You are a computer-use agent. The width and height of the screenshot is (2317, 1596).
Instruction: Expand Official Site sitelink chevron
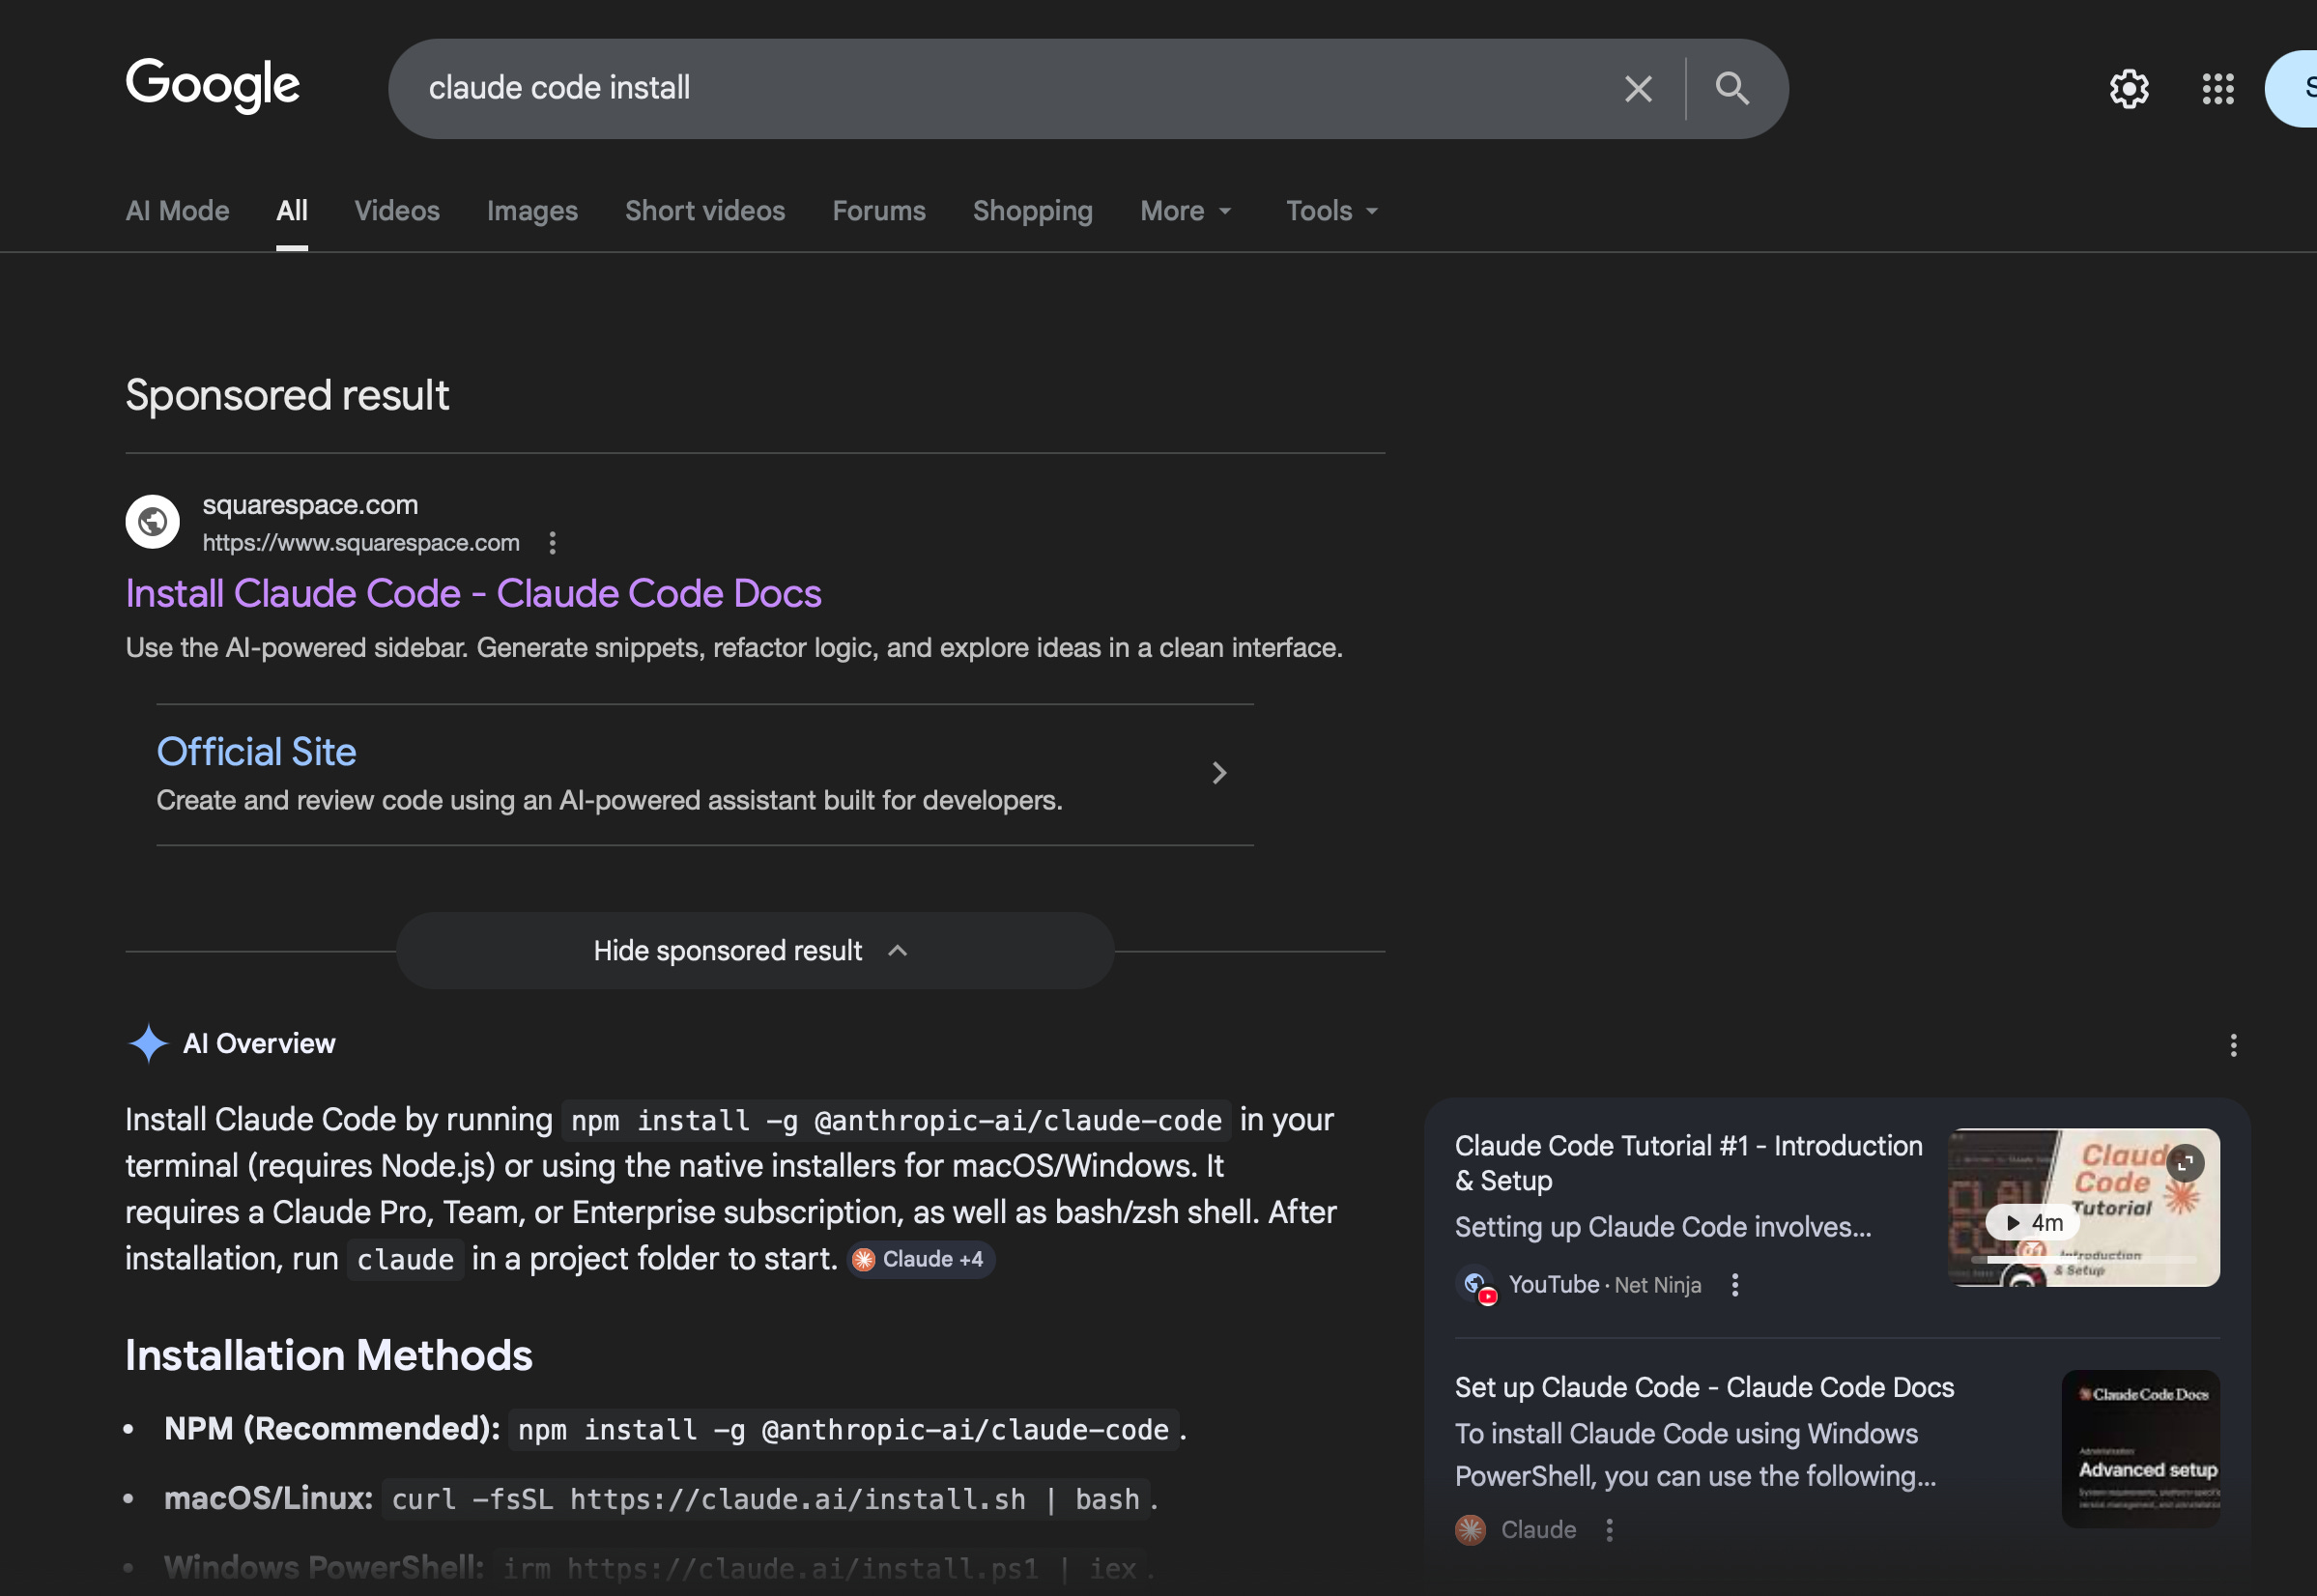click(x=1218, y=773)
